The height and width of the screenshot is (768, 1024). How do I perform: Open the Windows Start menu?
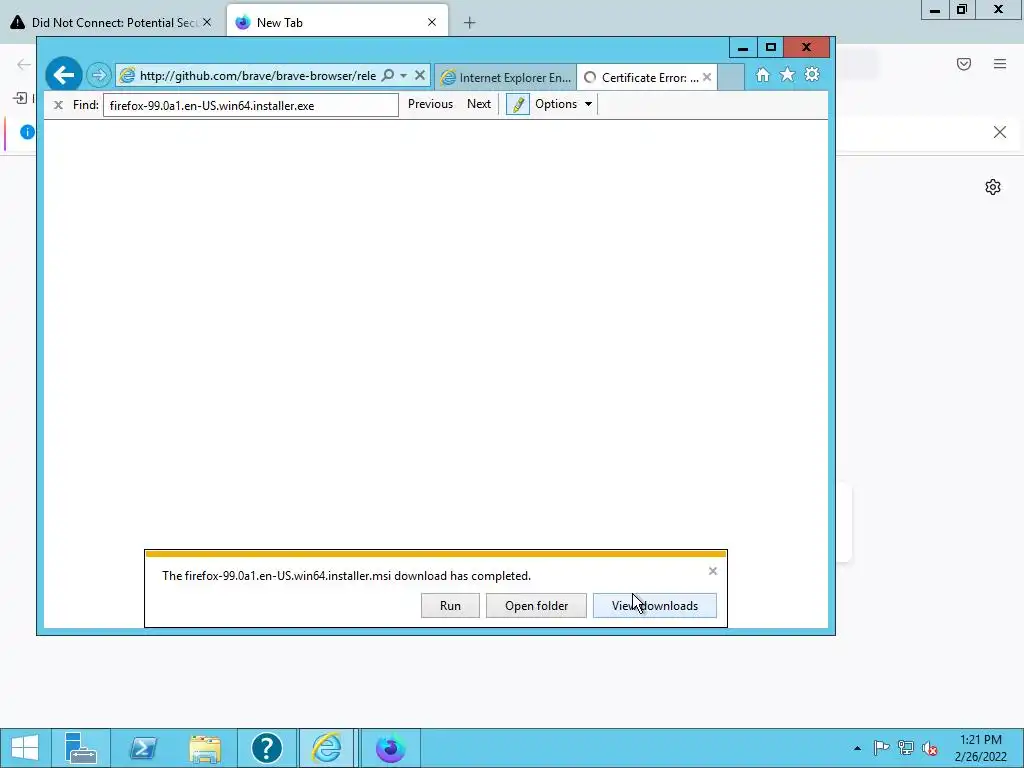coord(25,748)
